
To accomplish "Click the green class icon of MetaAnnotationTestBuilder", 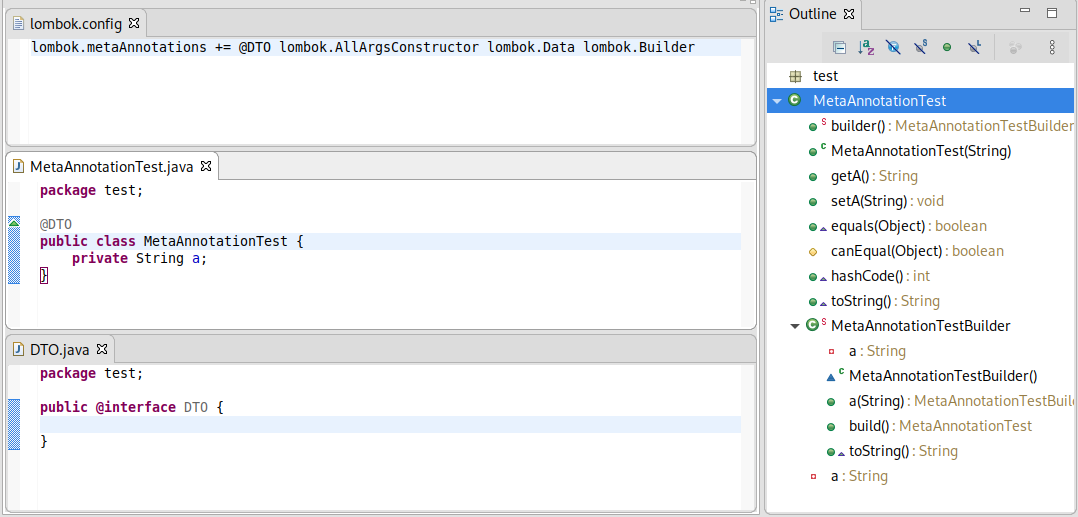I will pos(813,325).
